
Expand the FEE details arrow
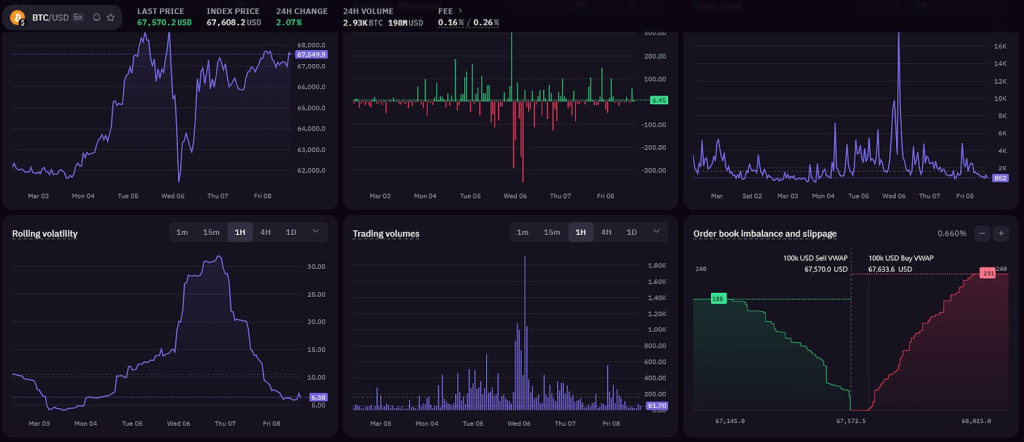459,11
